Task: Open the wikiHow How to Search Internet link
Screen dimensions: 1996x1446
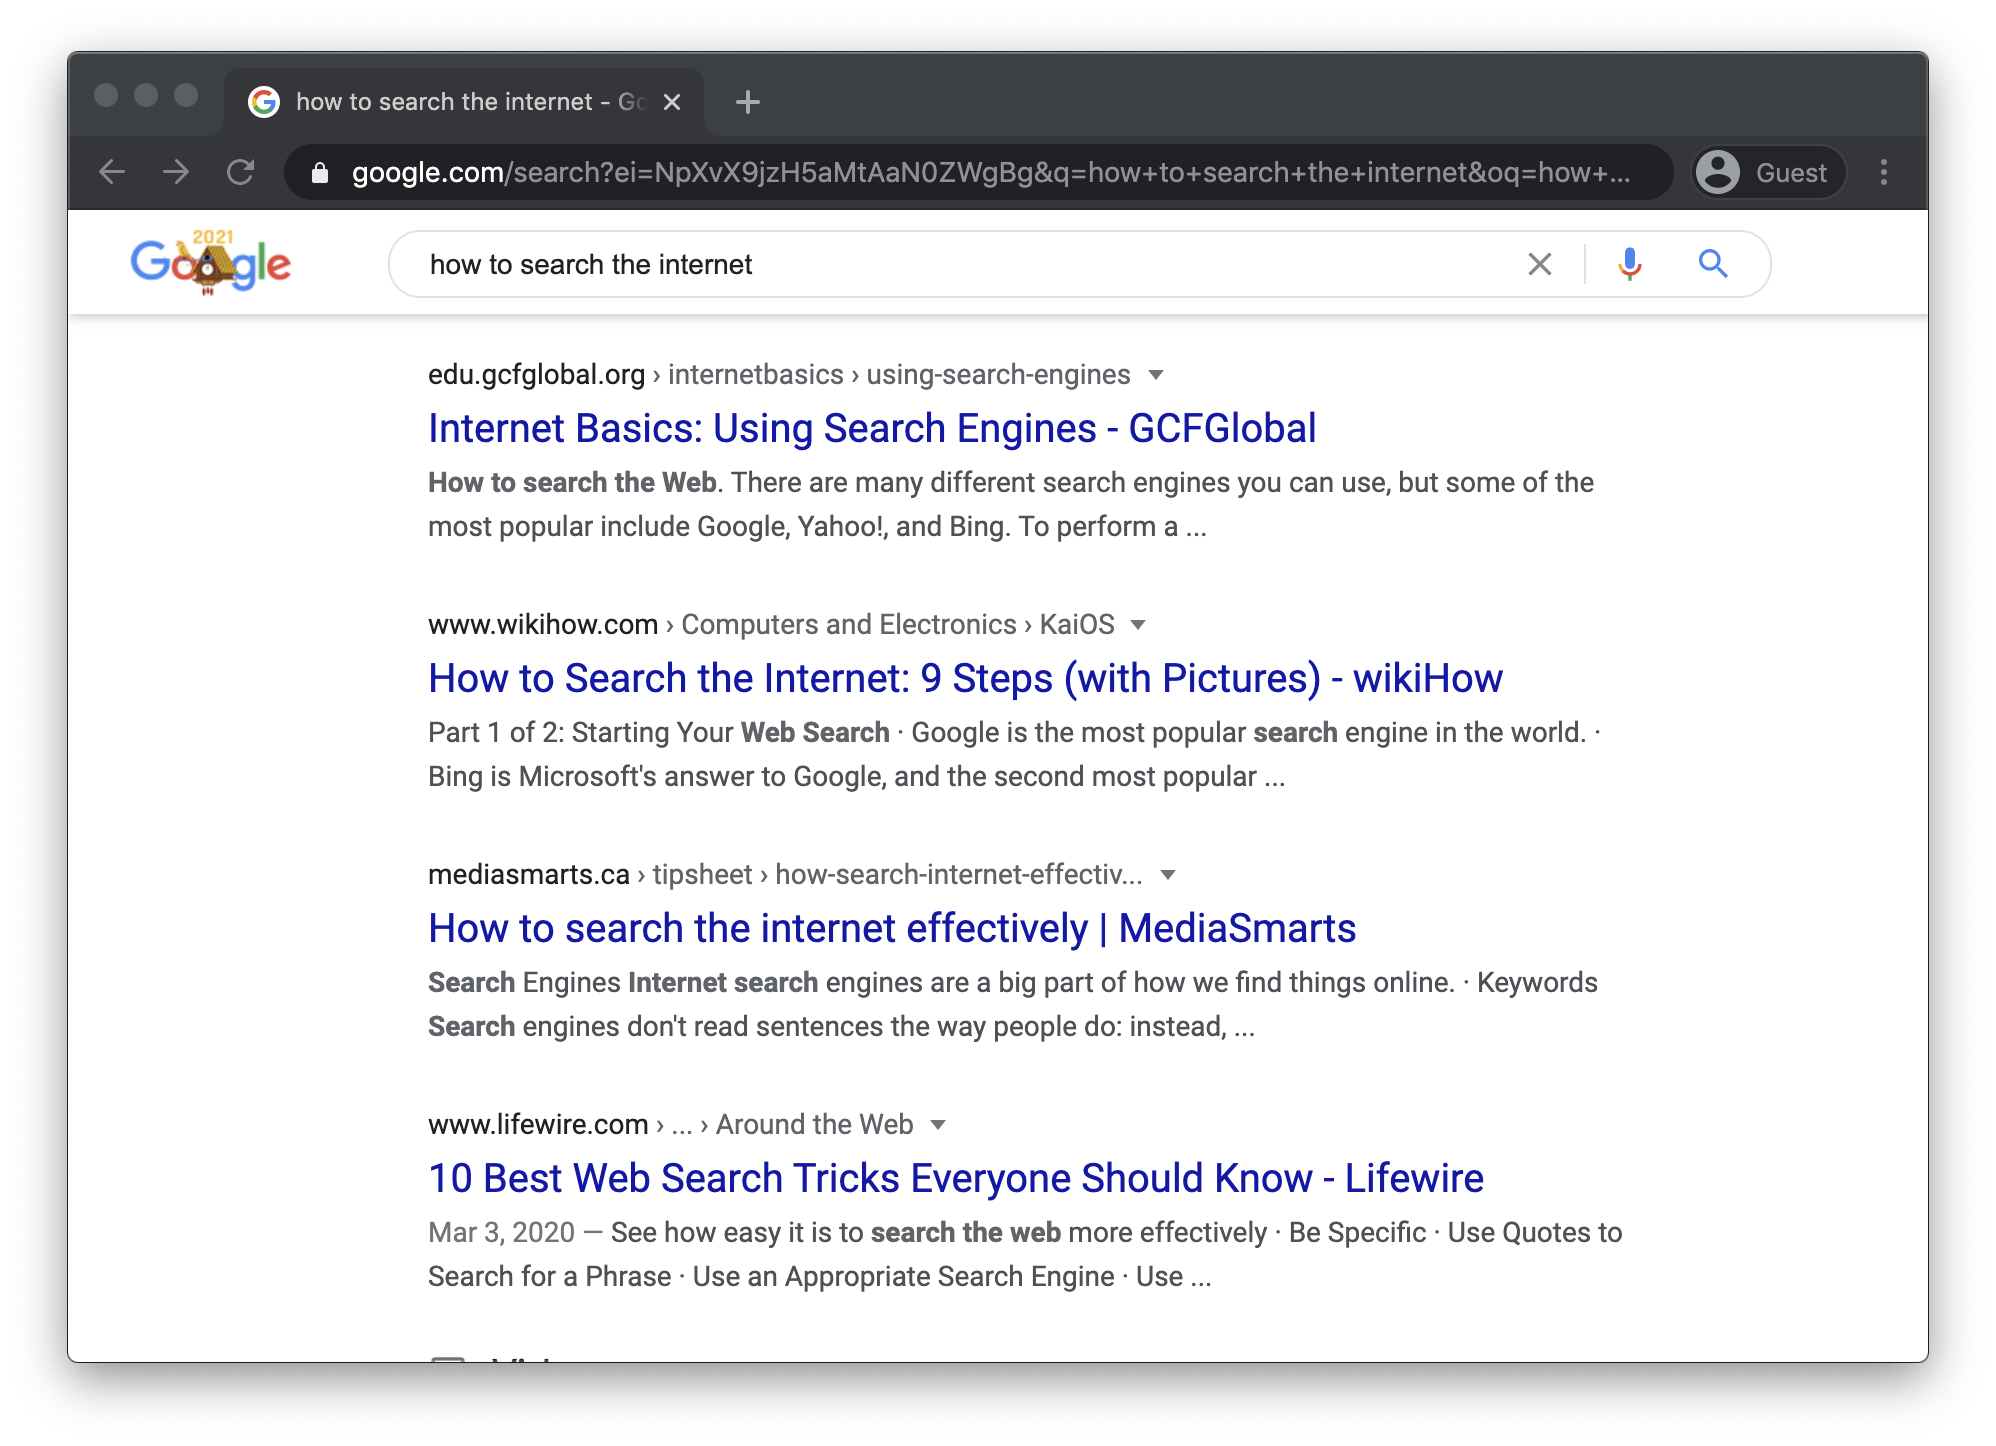Action: click(x=964, y=679)
